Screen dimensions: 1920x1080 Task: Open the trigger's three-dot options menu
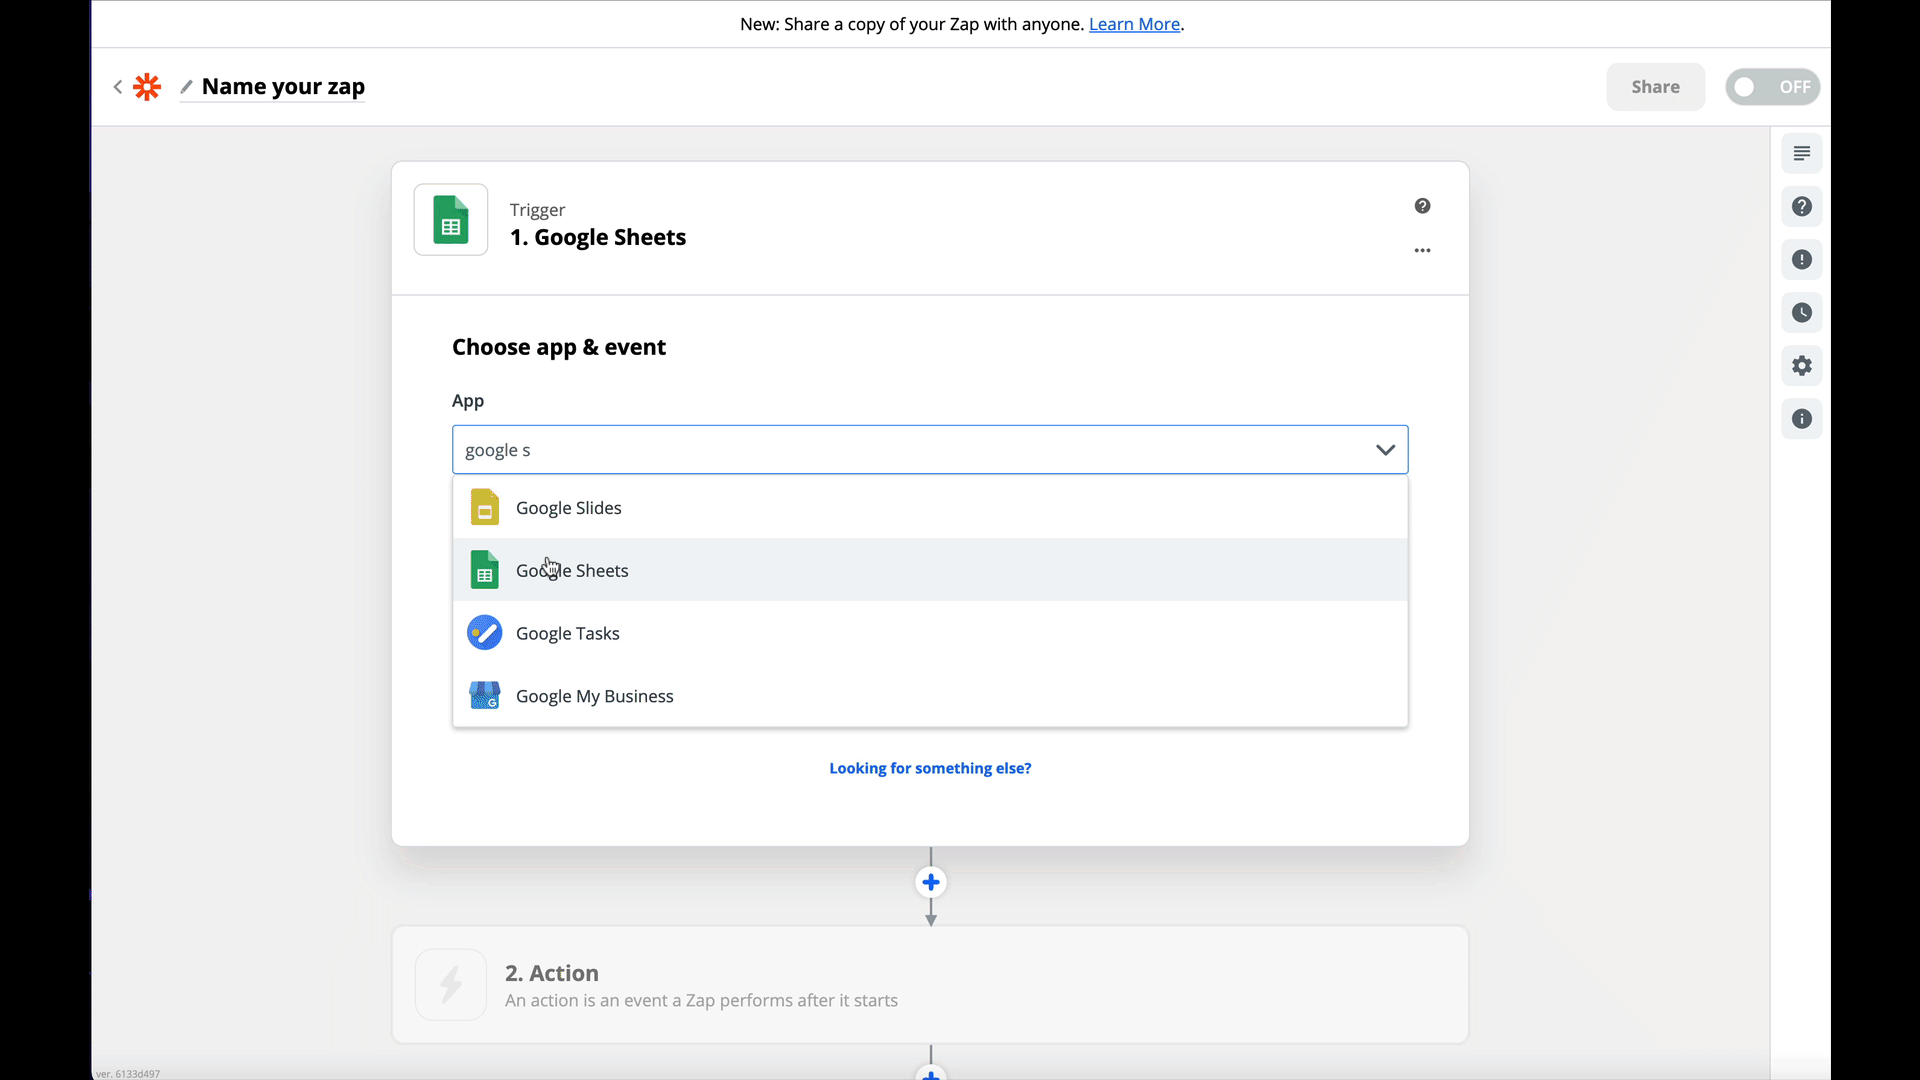tap(1422, 250)
